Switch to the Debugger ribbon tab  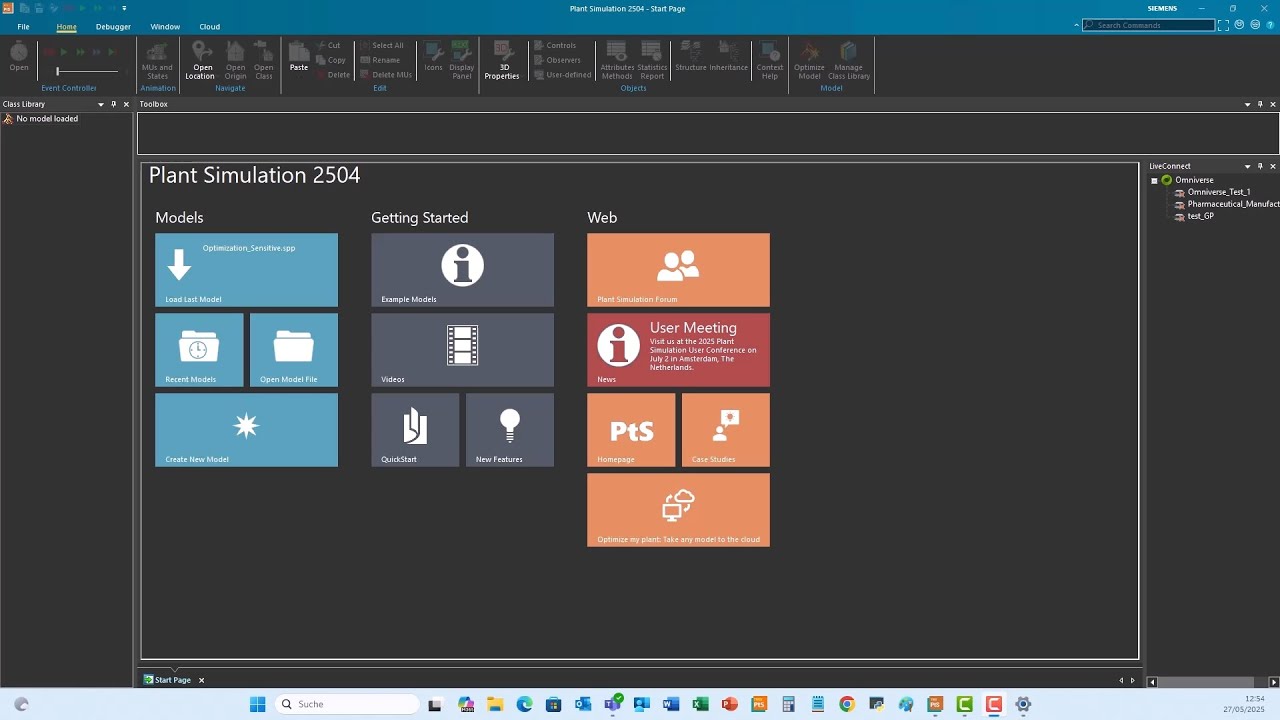point(113,27)
